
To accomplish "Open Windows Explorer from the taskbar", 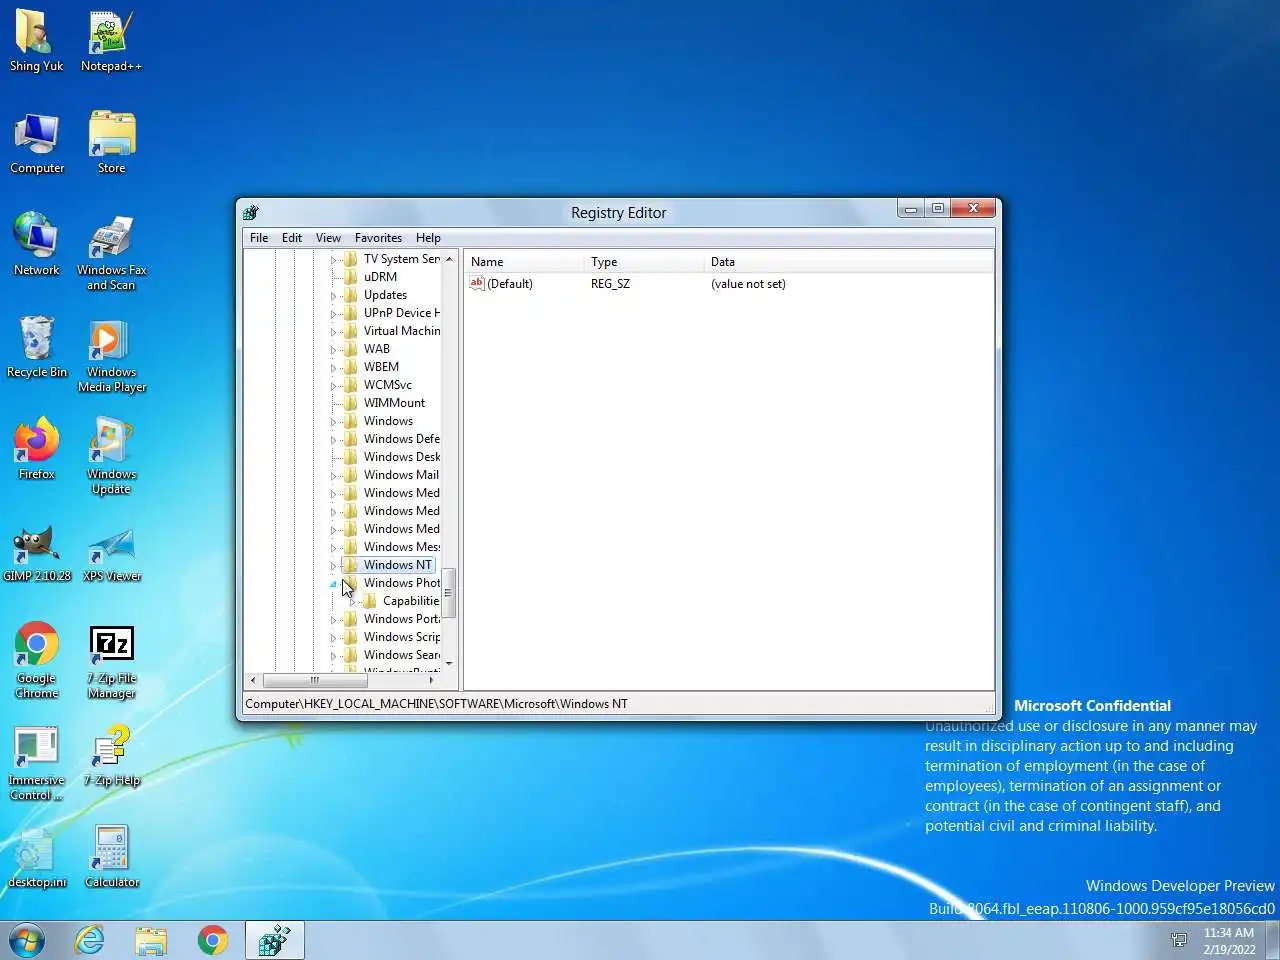I will [x=151, y=940].
